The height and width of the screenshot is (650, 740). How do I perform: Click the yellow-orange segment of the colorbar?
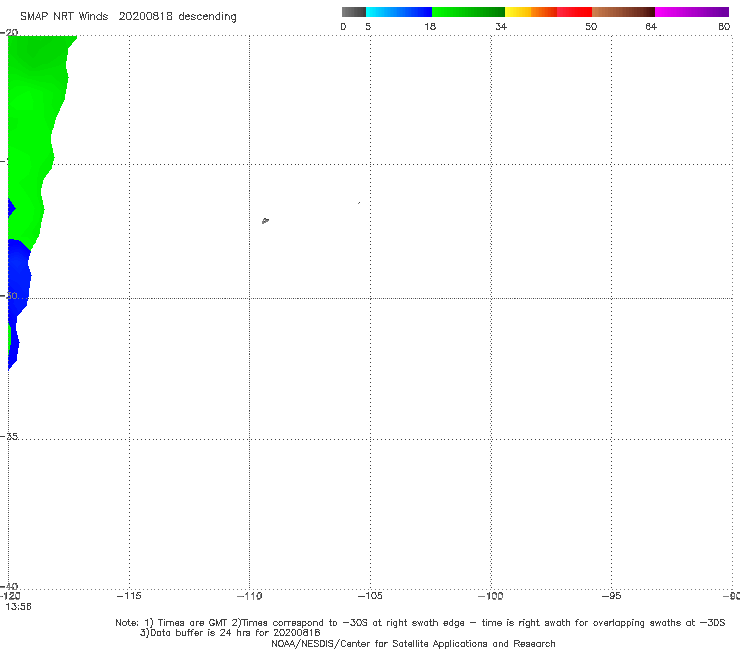[531, 12]
